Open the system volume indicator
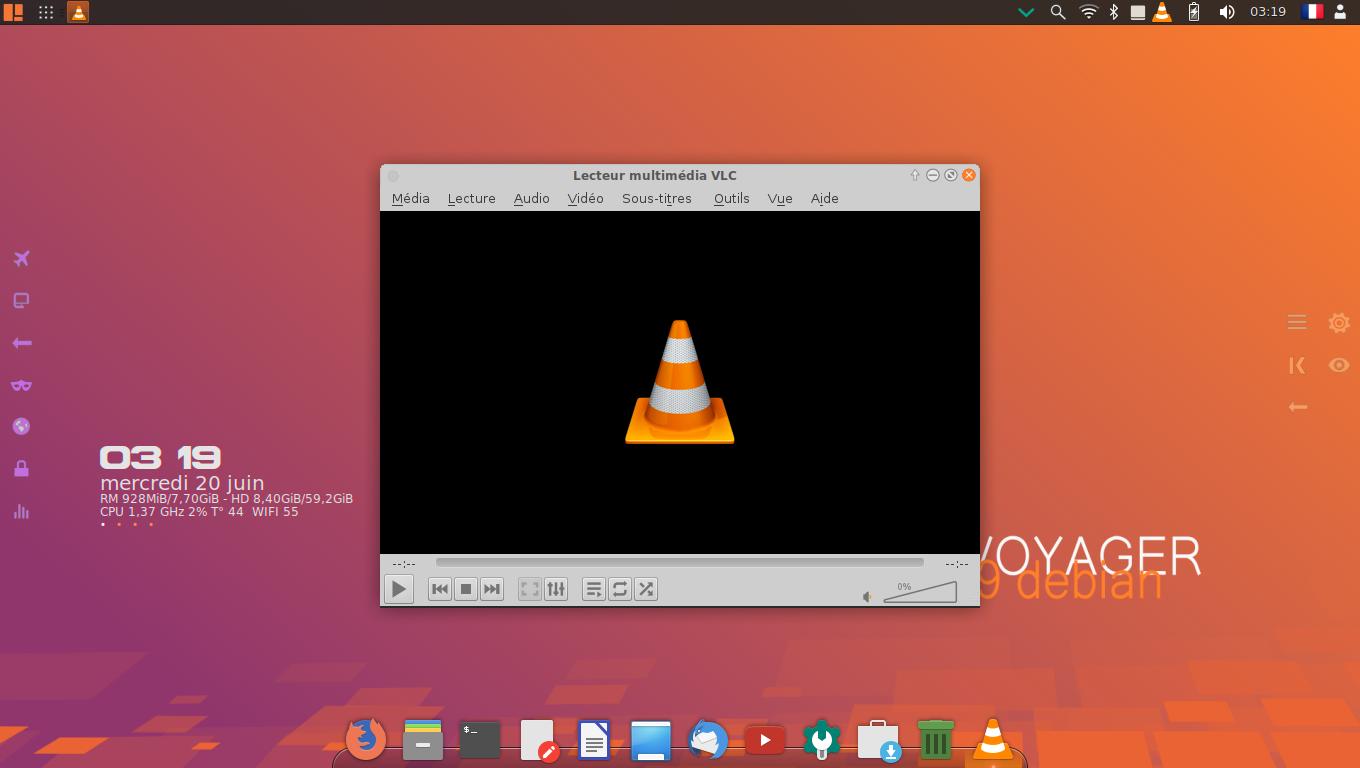The image size is (1360, 768). (1227, 12)
